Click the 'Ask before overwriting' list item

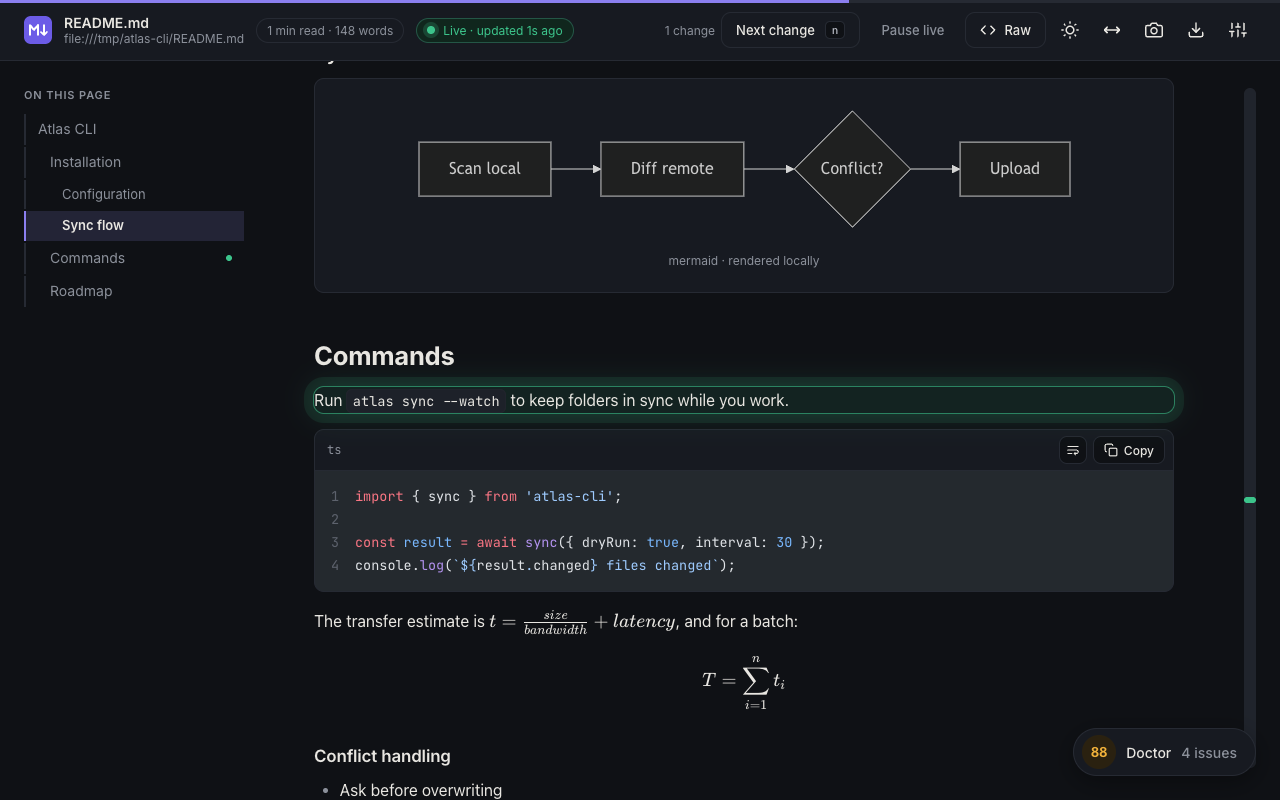click(x=421, y=790)
